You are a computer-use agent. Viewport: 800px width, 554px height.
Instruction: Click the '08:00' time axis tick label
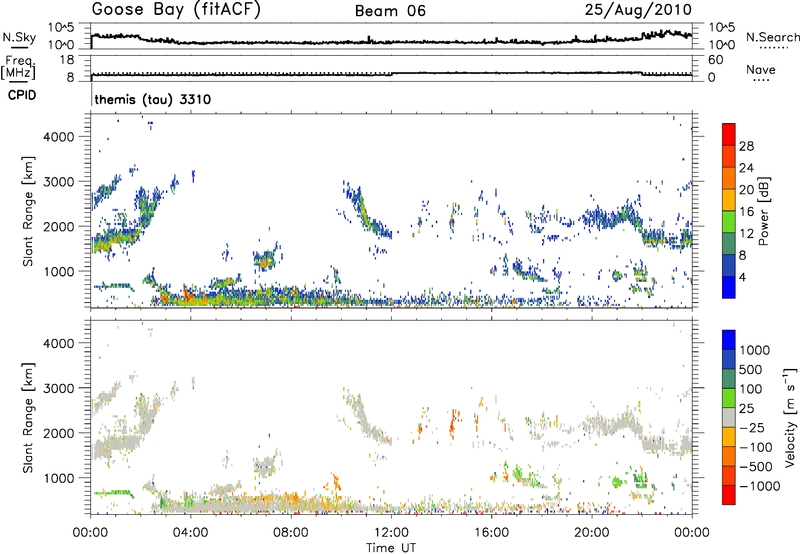[x=291, y=533]
